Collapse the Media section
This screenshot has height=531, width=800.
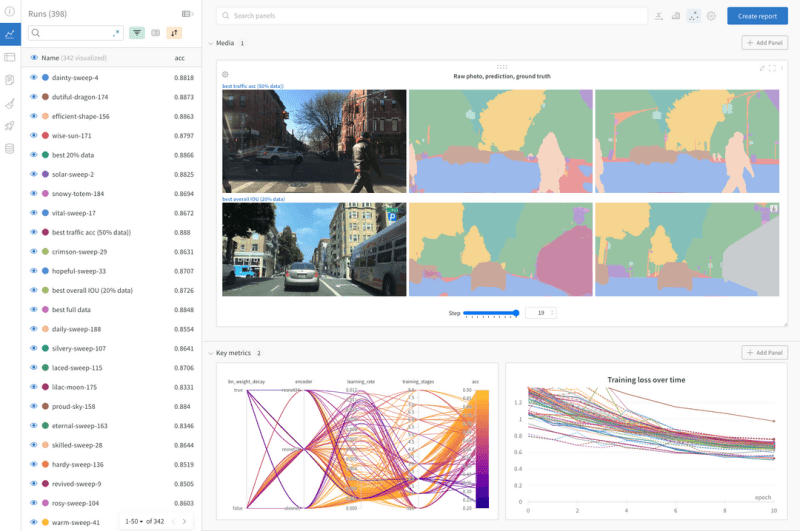click(x=210, y=43)
